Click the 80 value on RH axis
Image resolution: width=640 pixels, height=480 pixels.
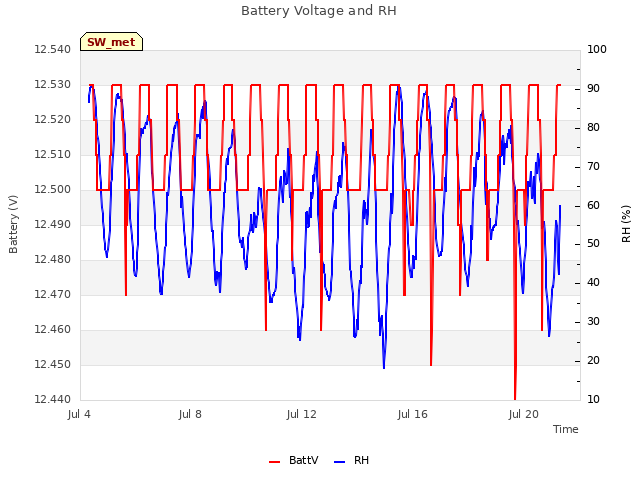593,128
